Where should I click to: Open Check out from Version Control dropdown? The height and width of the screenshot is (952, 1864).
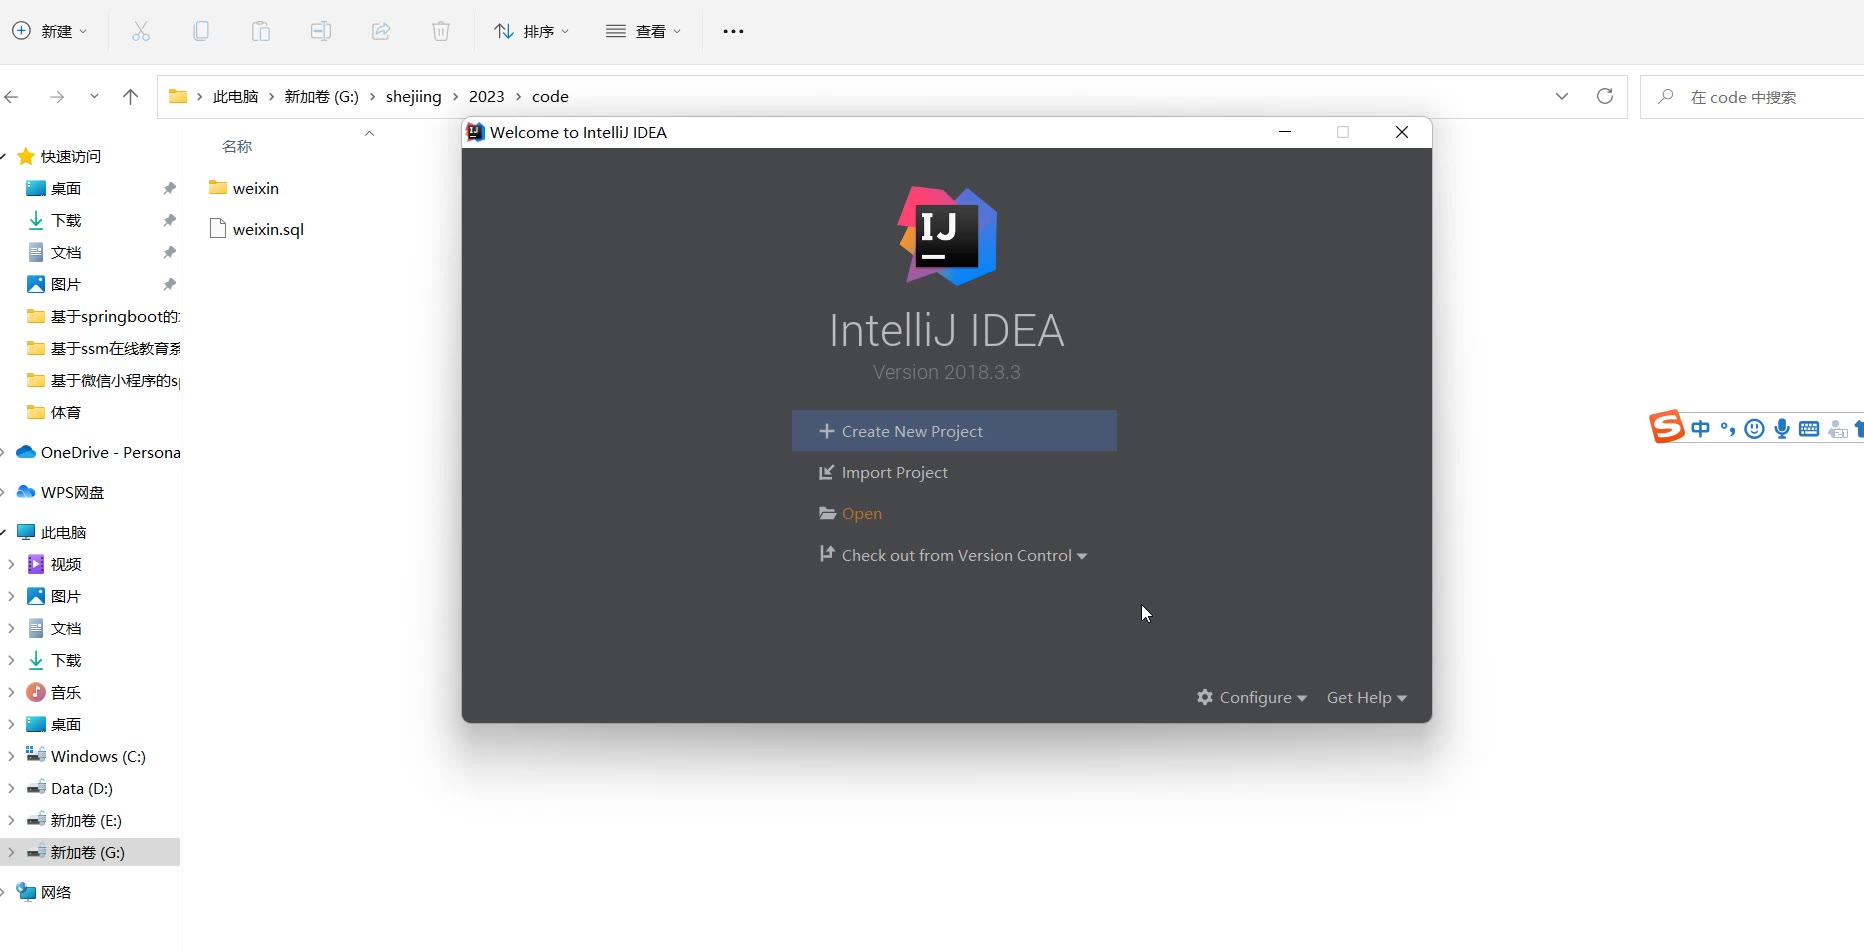(953, 555)
